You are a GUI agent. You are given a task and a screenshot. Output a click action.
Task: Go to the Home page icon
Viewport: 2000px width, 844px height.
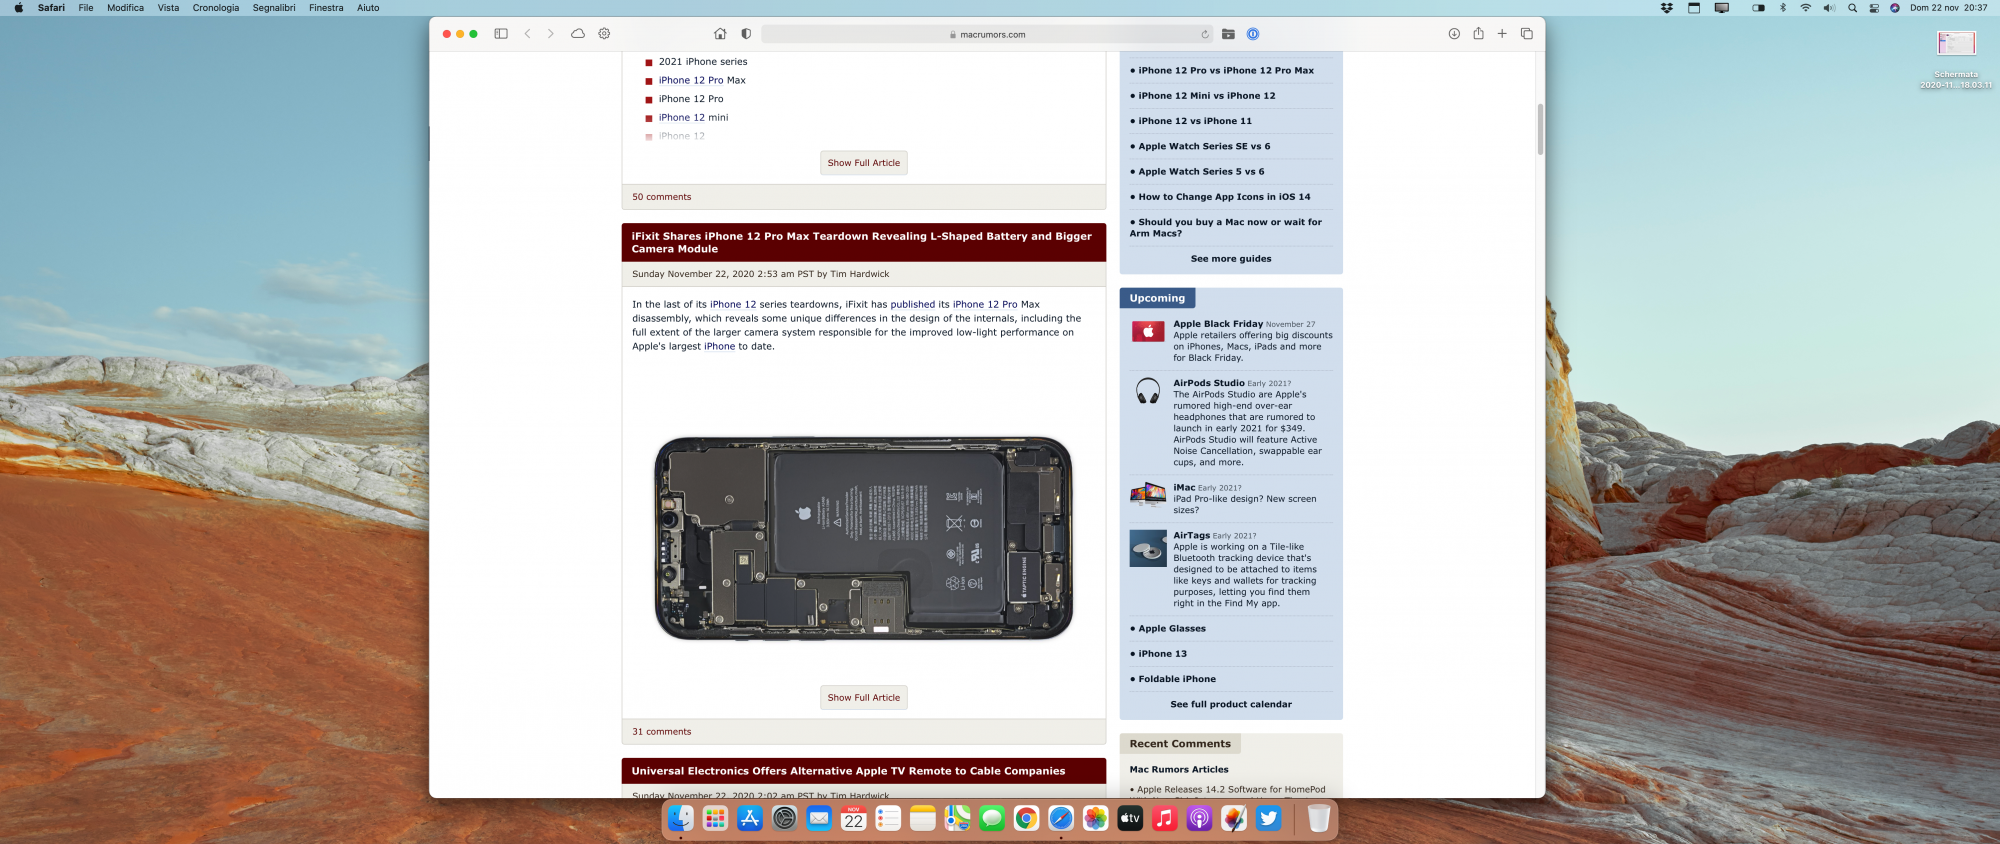pos(720,34)
